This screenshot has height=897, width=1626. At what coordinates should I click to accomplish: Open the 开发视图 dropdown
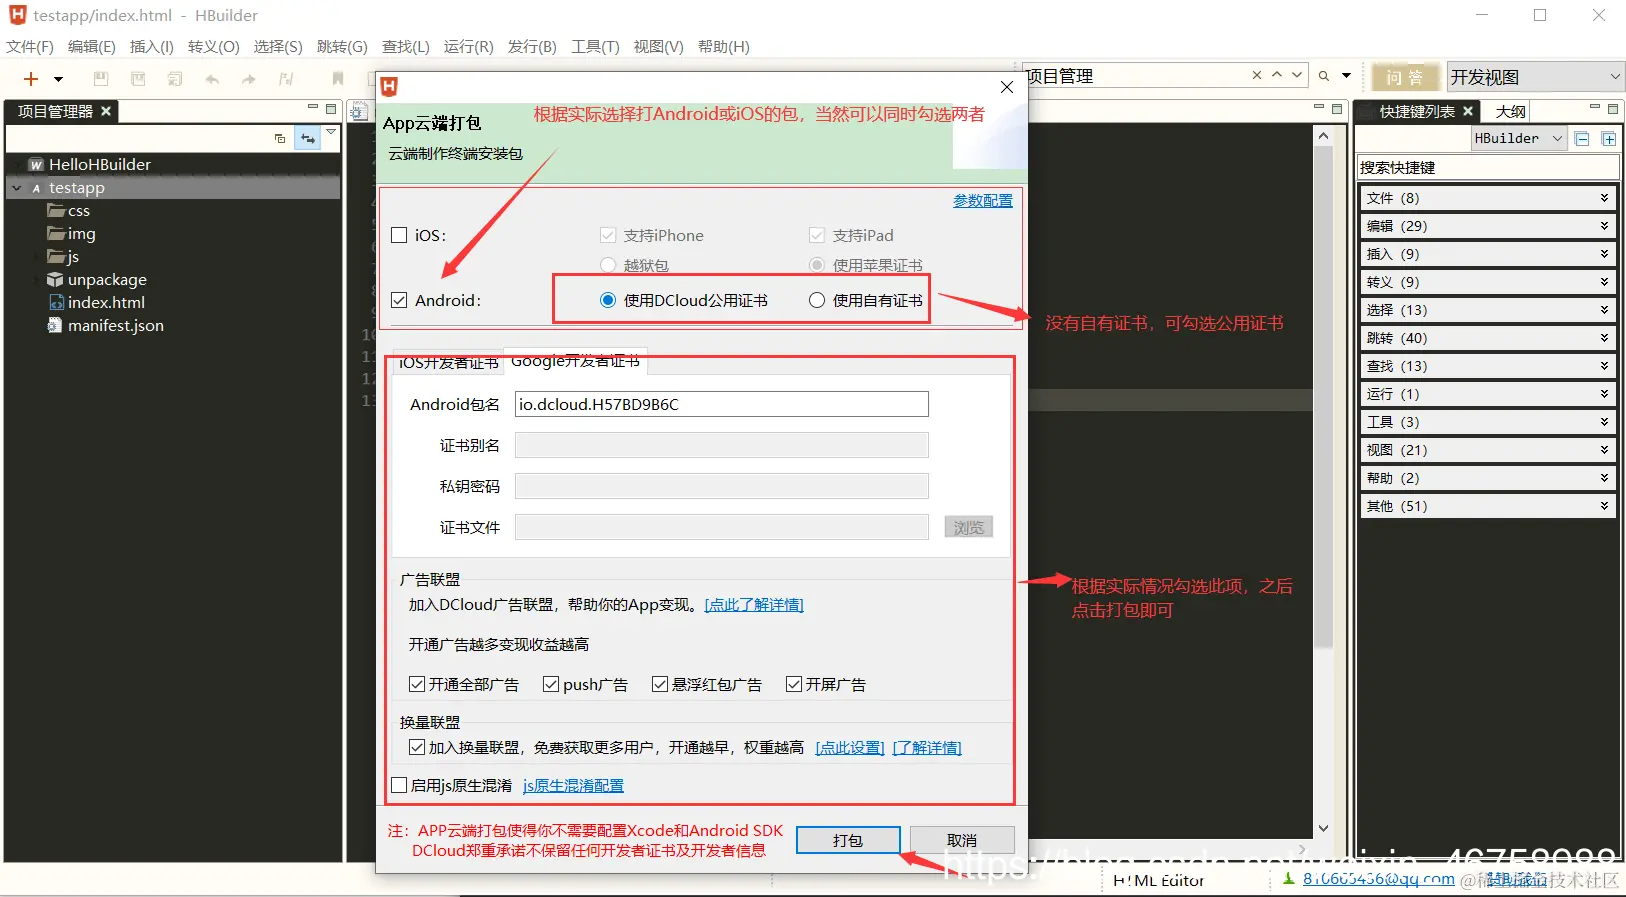1535,77
